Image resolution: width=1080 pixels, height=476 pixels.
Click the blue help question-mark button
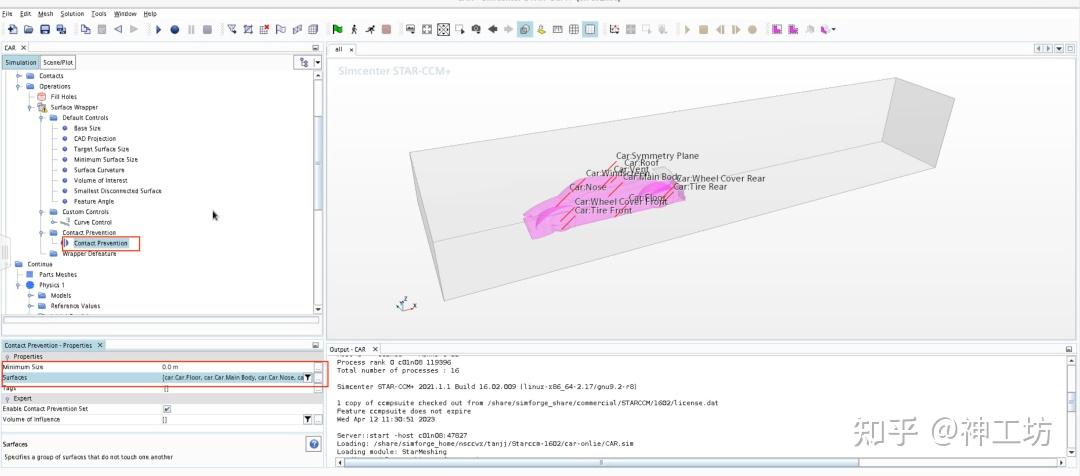[x=313, y=444]
